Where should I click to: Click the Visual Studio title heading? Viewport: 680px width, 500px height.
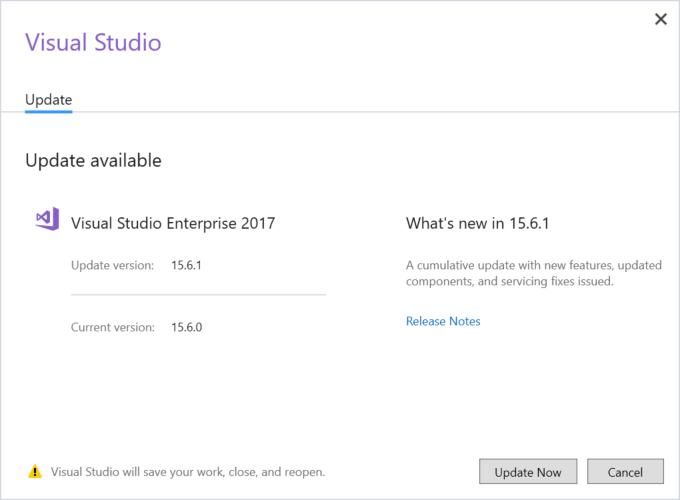(x=93, y=42)
